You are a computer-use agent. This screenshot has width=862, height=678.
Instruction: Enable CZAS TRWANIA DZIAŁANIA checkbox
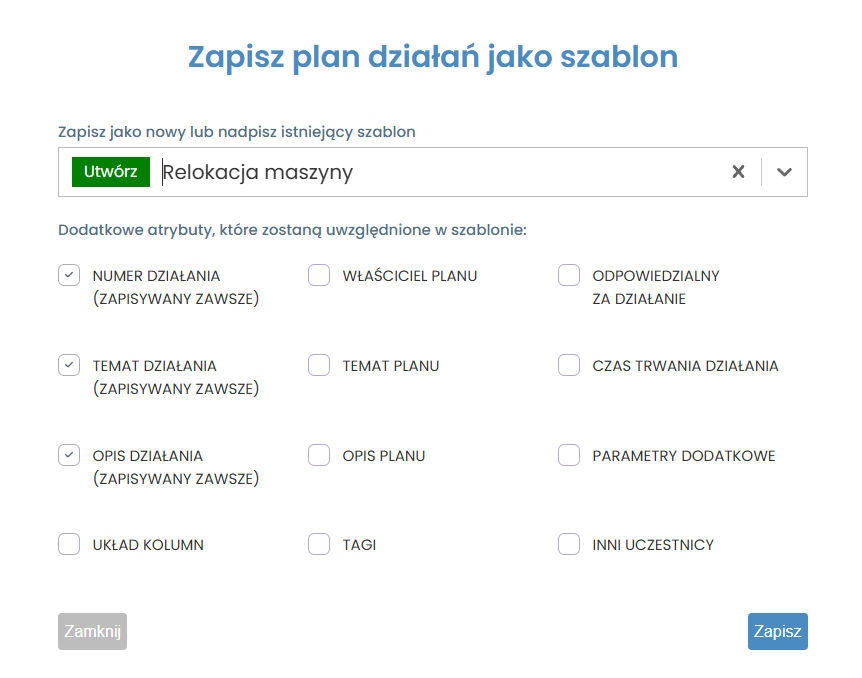(x=569, y=366)
